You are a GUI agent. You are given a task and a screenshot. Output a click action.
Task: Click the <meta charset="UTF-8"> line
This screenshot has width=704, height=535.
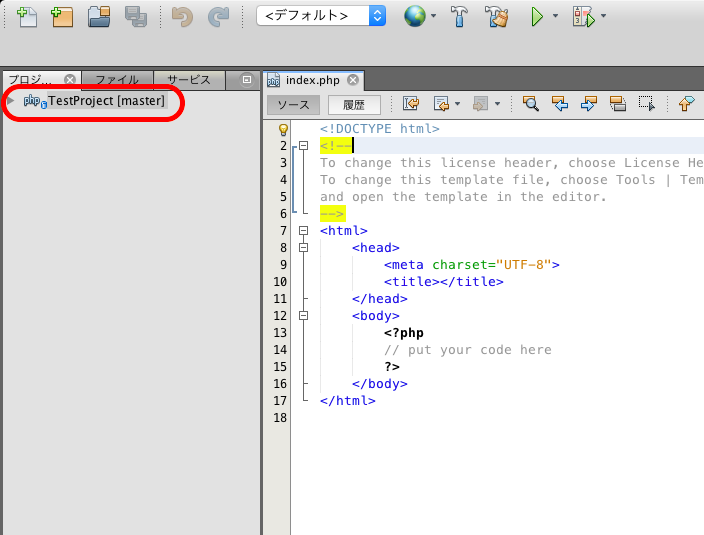pyautogui.click(x=472, y=265)
